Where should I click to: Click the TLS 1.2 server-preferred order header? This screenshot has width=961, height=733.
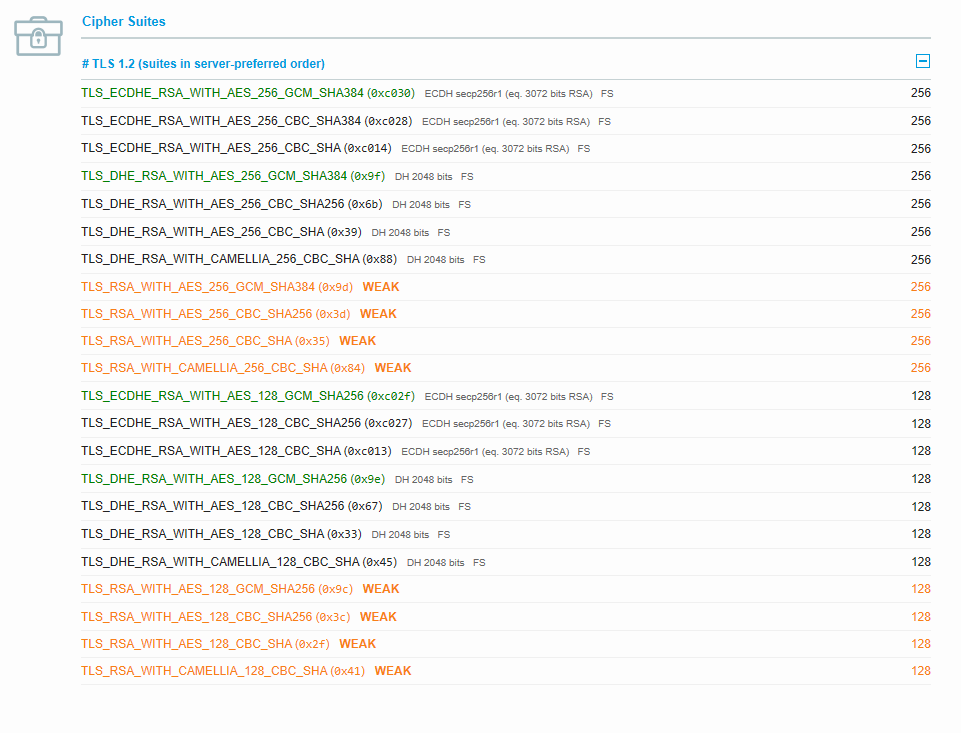tap(203, 64)
